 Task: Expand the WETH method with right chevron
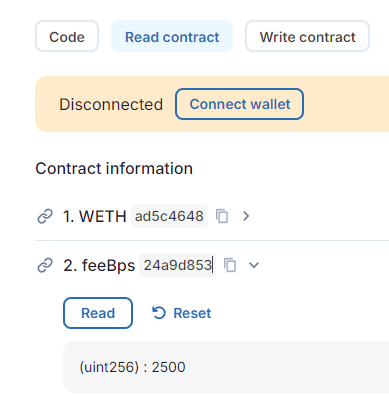246,216
